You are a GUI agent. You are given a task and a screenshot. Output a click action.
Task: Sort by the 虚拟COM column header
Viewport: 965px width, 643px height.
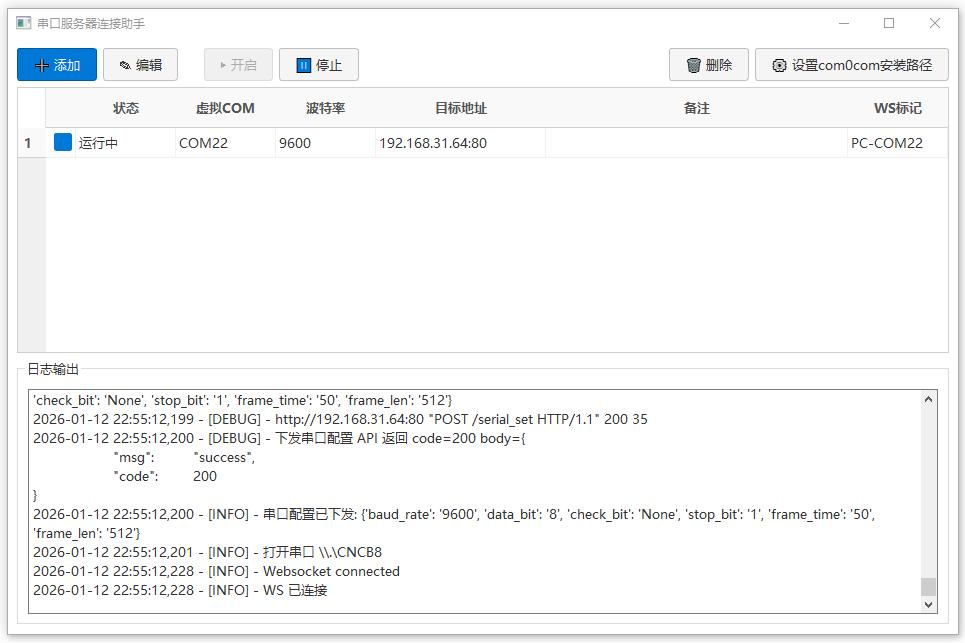(225, 108)
